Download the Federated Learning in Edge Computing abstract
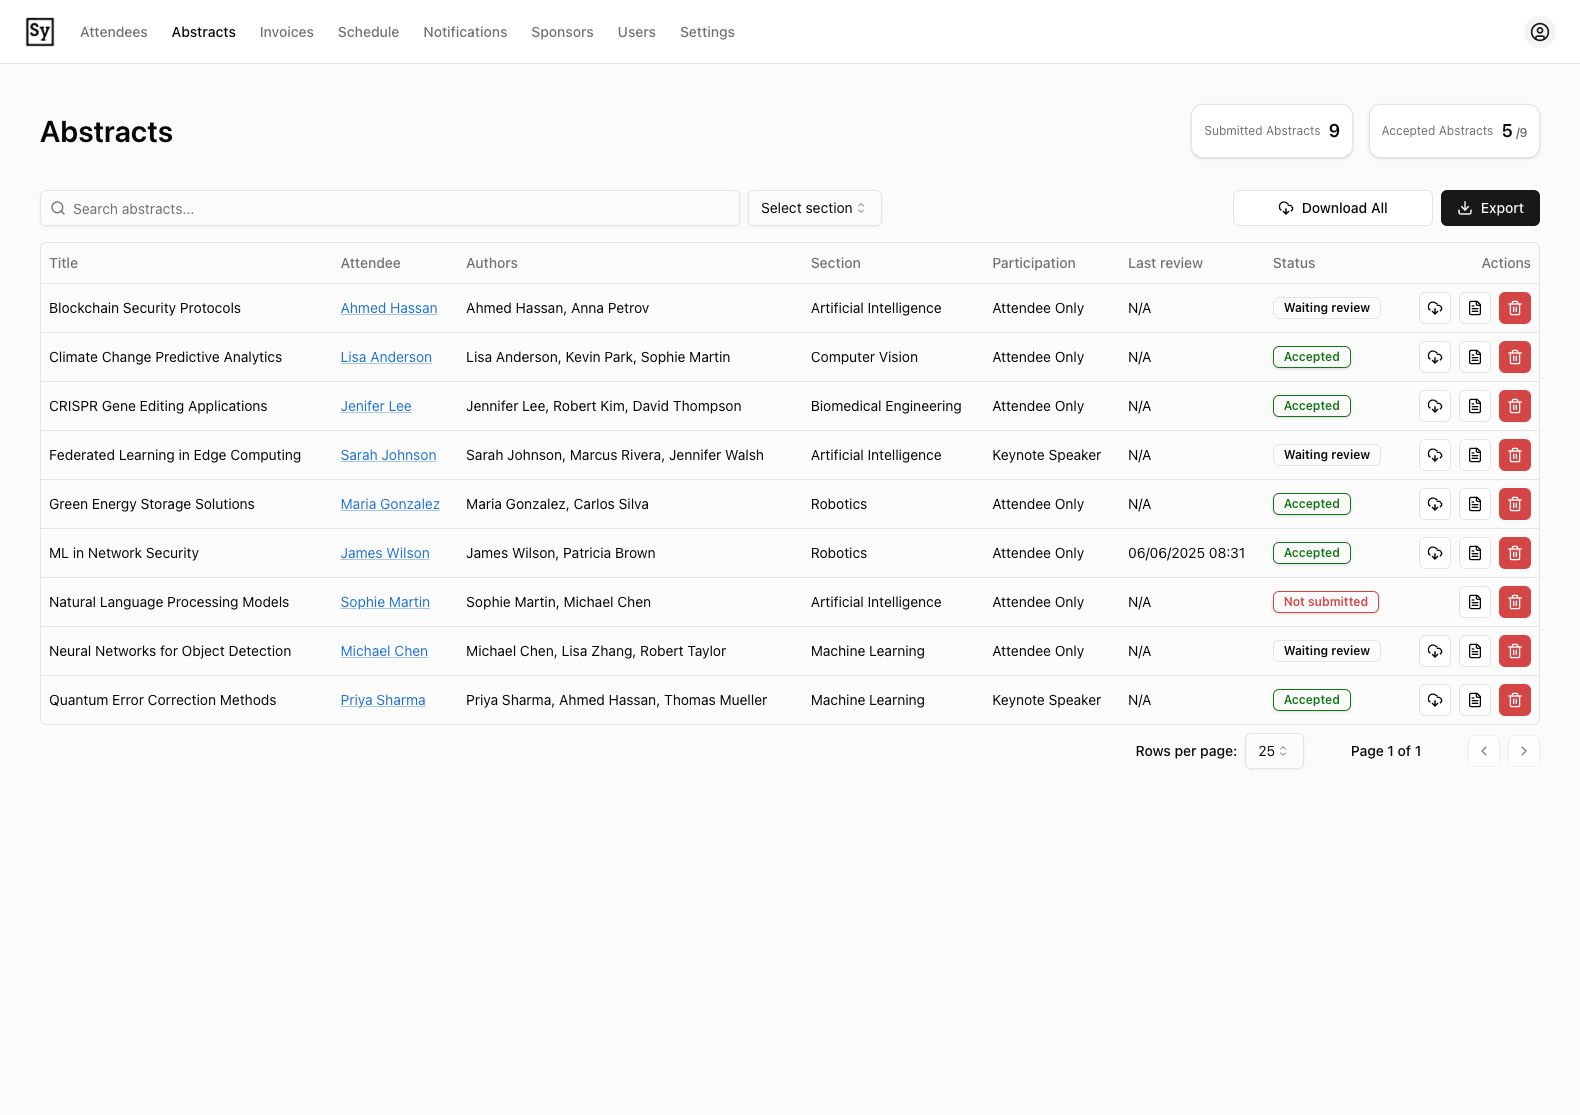The height and width of the screenshot is (1115, 1580). 1434,455
